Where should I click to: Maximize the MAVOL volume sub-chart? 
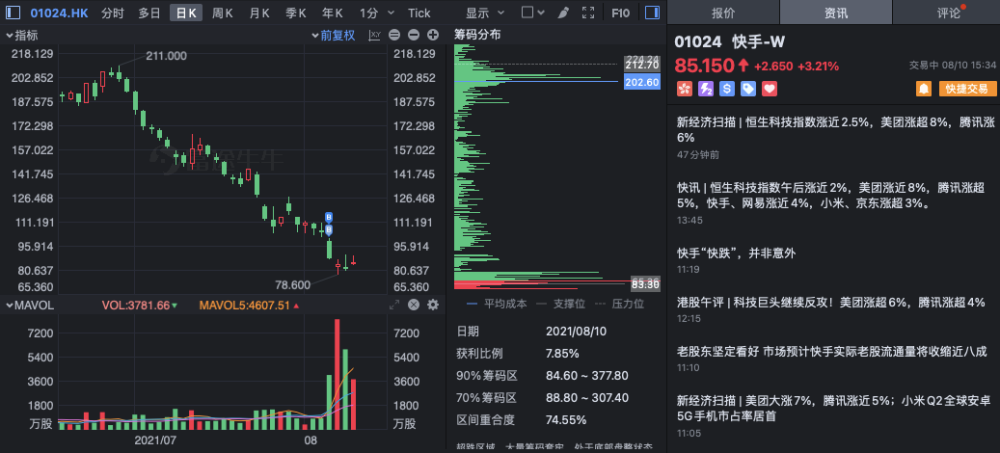coord(394,305)
